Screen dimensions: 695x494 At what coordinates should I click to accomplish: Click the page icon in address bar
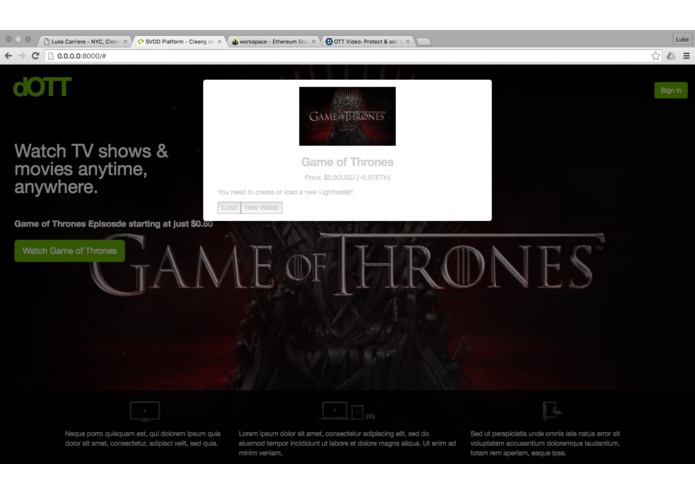tap(51, 56)
